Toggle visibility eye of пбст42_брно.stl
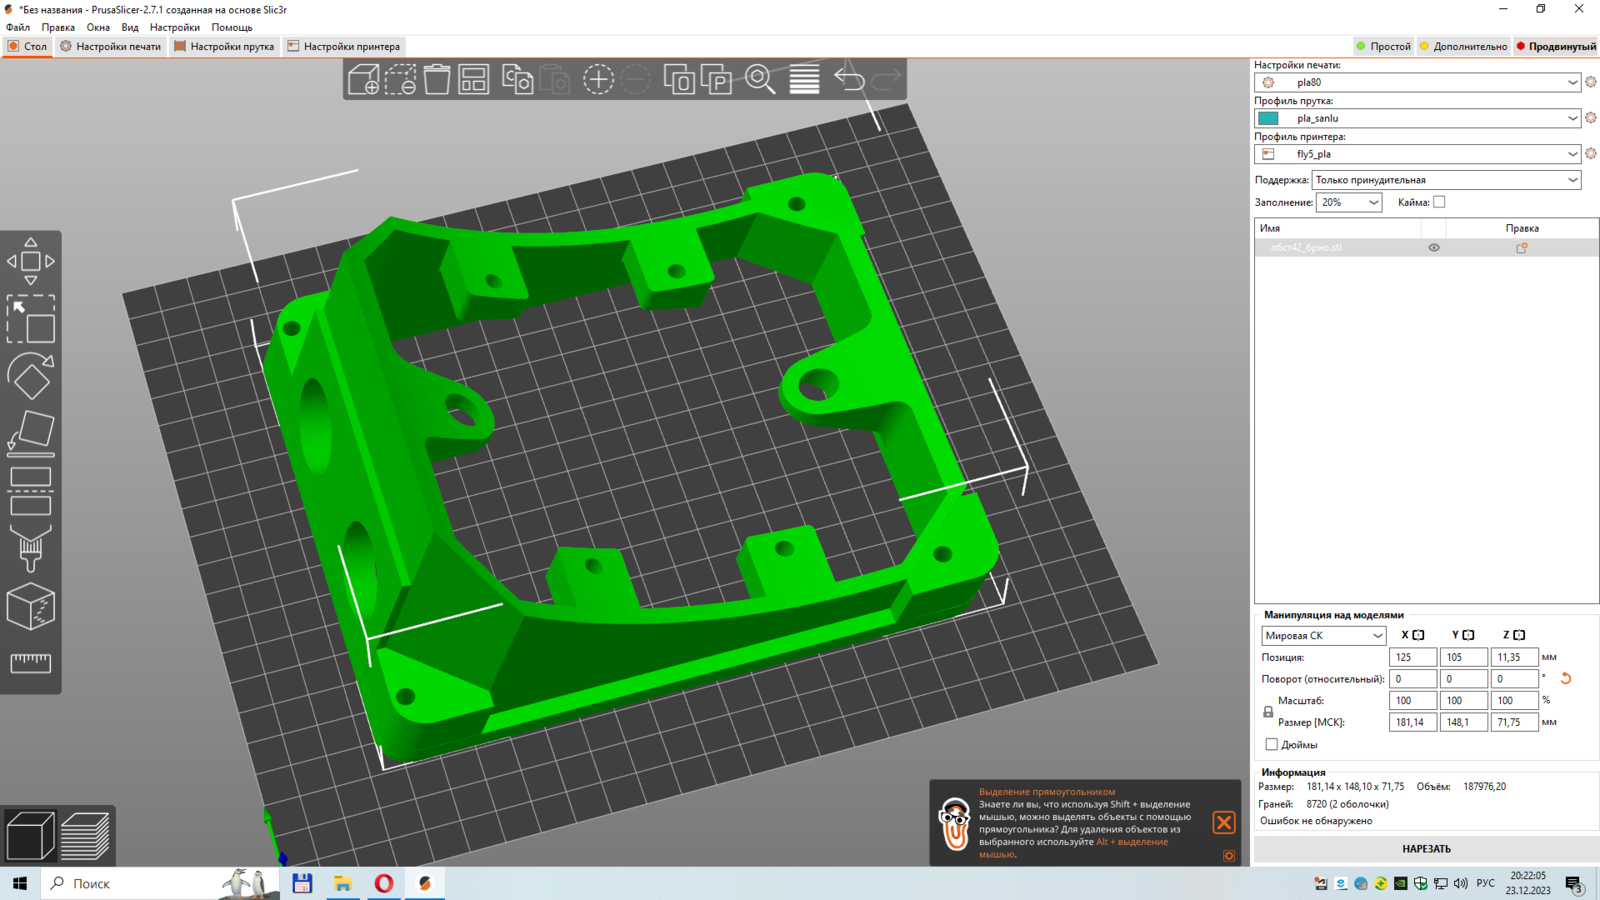 click(1434, 248)
